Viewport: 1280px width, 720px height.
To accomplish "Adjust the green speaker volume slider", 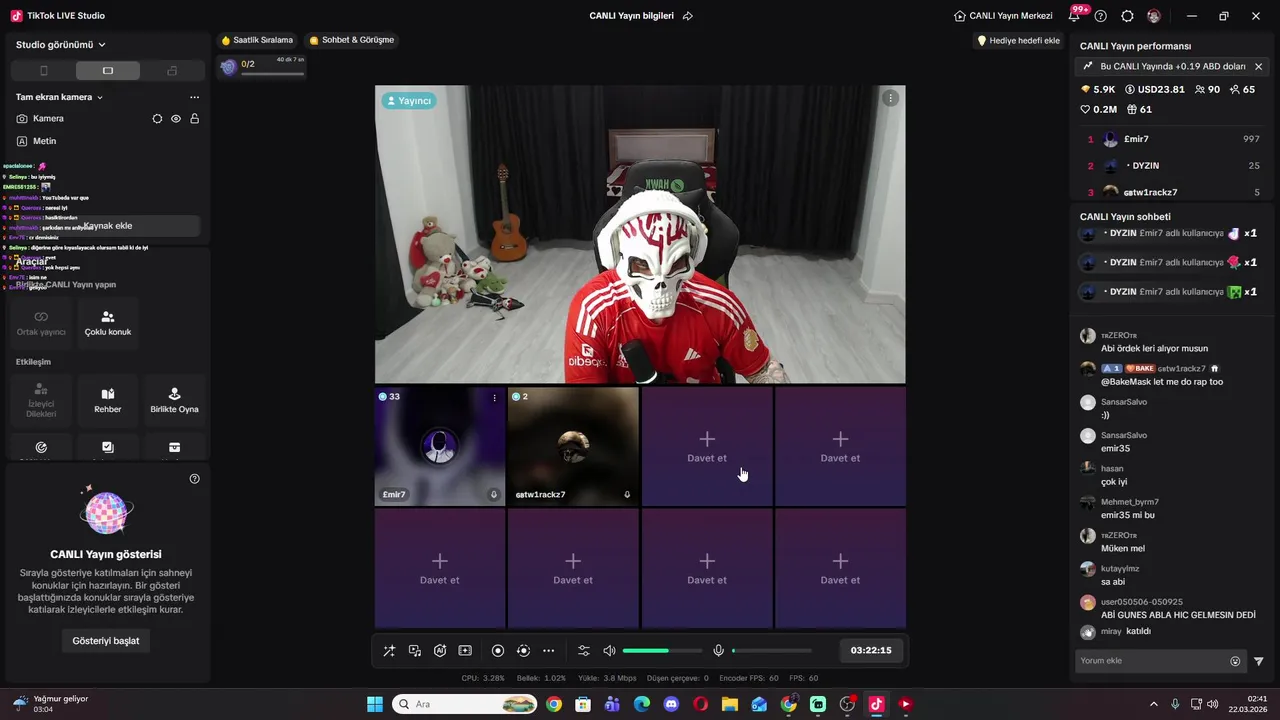I will [662, 651].
